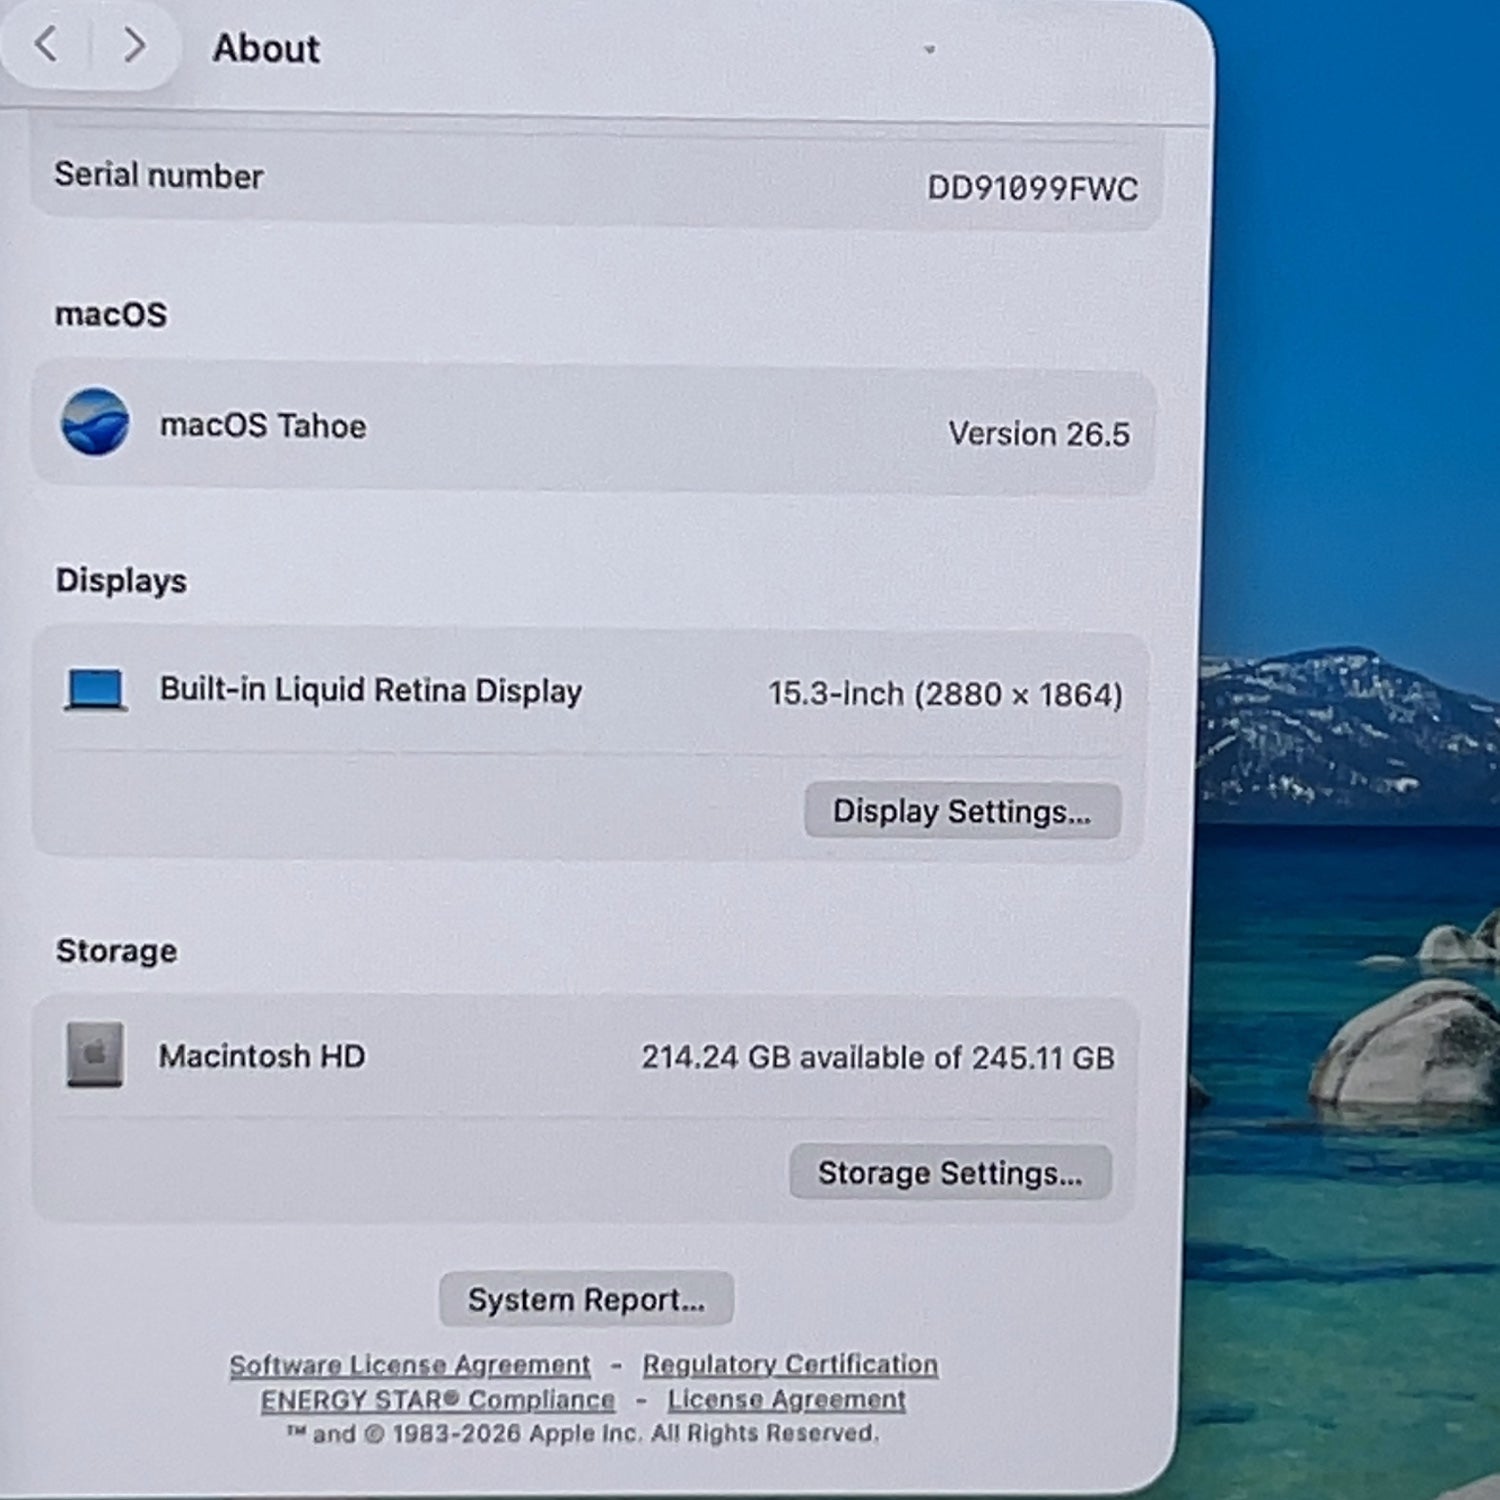Viewport: 1500px width, 1500px height.
Task: Open Storage Settings
Action: coord(950,1172)
